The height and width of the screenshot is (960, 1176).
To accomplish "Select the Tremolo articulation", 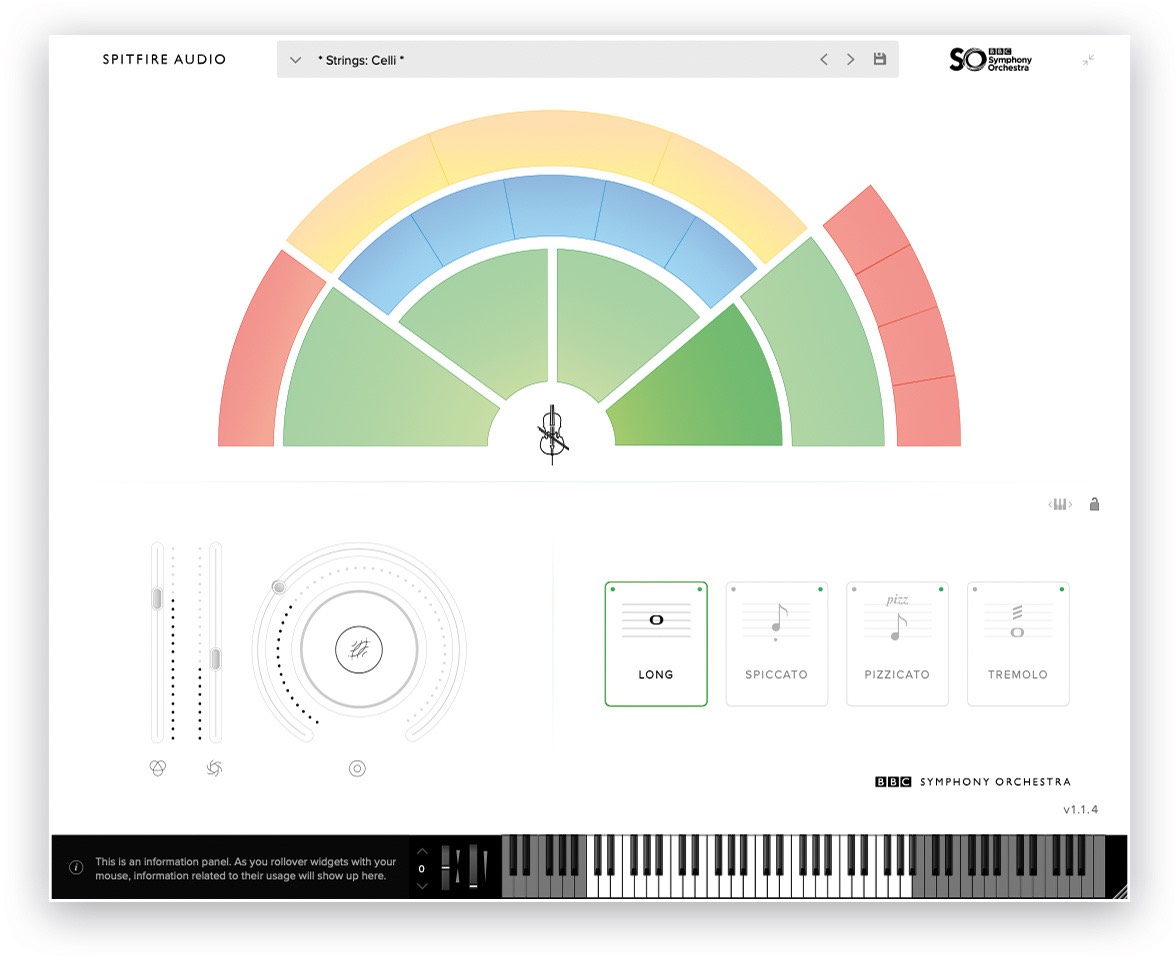I will [1018, 644].
